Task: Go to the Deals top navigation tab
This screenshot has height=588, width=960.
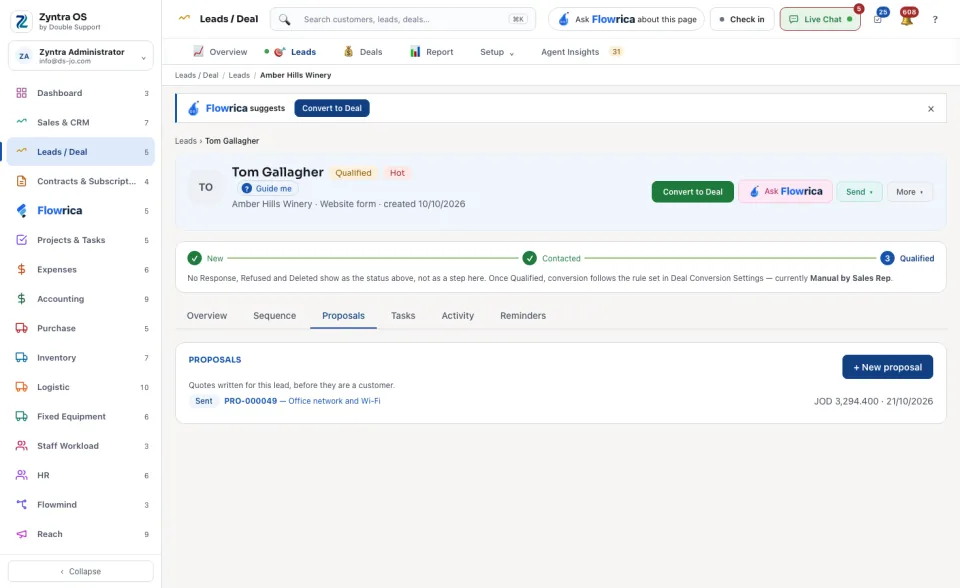Action: point(363,52)
